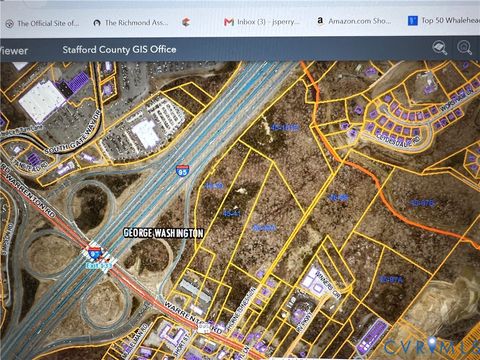Screen dimensions: 480x360
Task: Open 'The Official Site of...' bookmark
Action: (x=43, y=23)
